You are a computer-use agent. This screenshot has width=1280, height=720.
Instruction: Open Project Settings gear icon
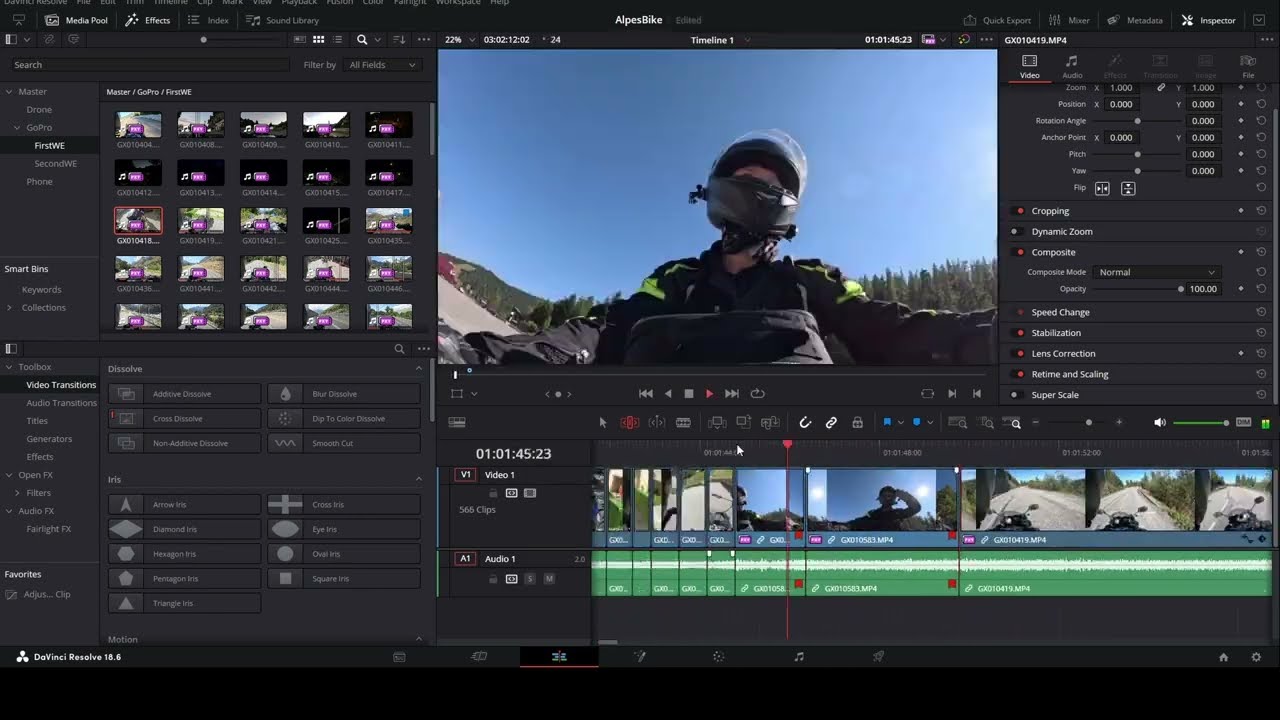(1256, 657)
